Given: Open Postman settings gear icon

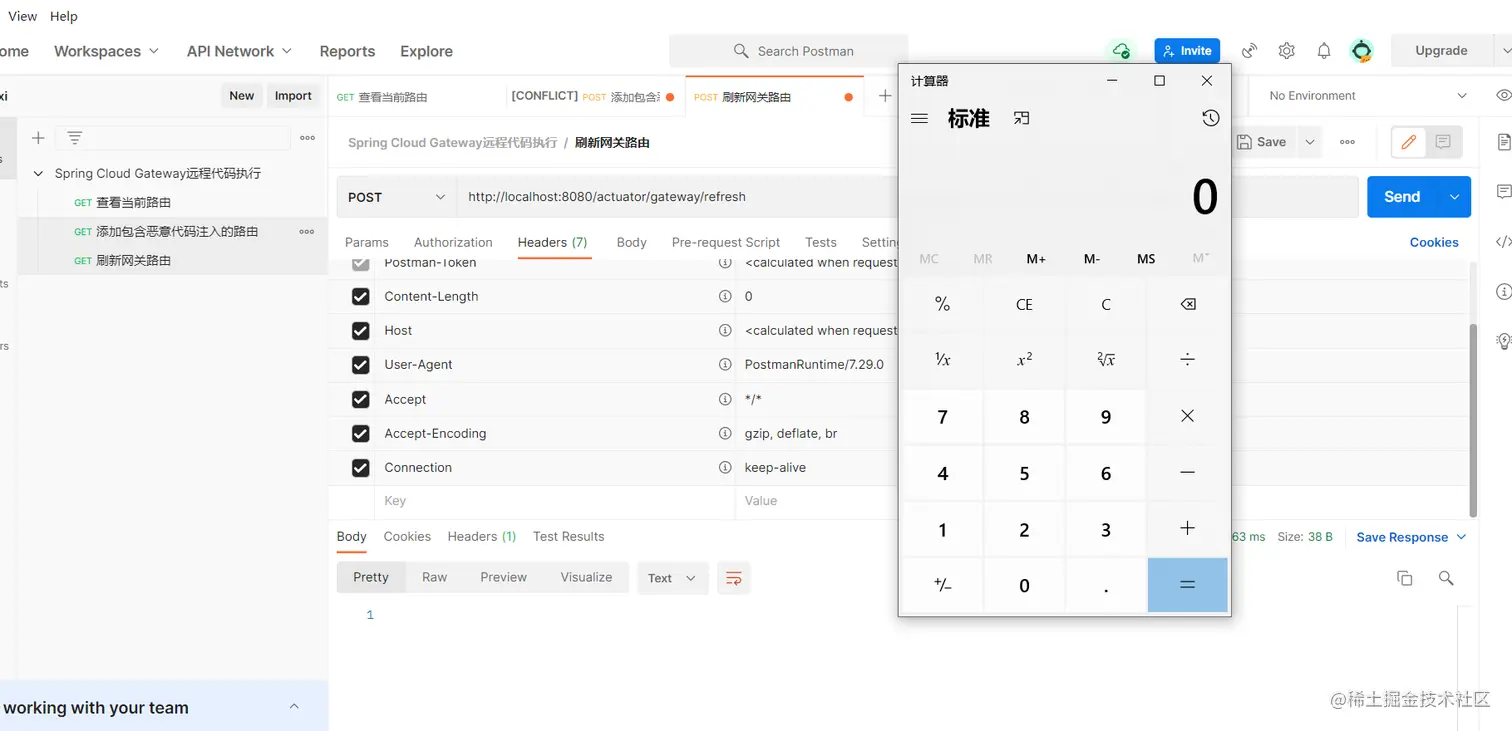Looking at the screenshot, I should (1287, 51).
